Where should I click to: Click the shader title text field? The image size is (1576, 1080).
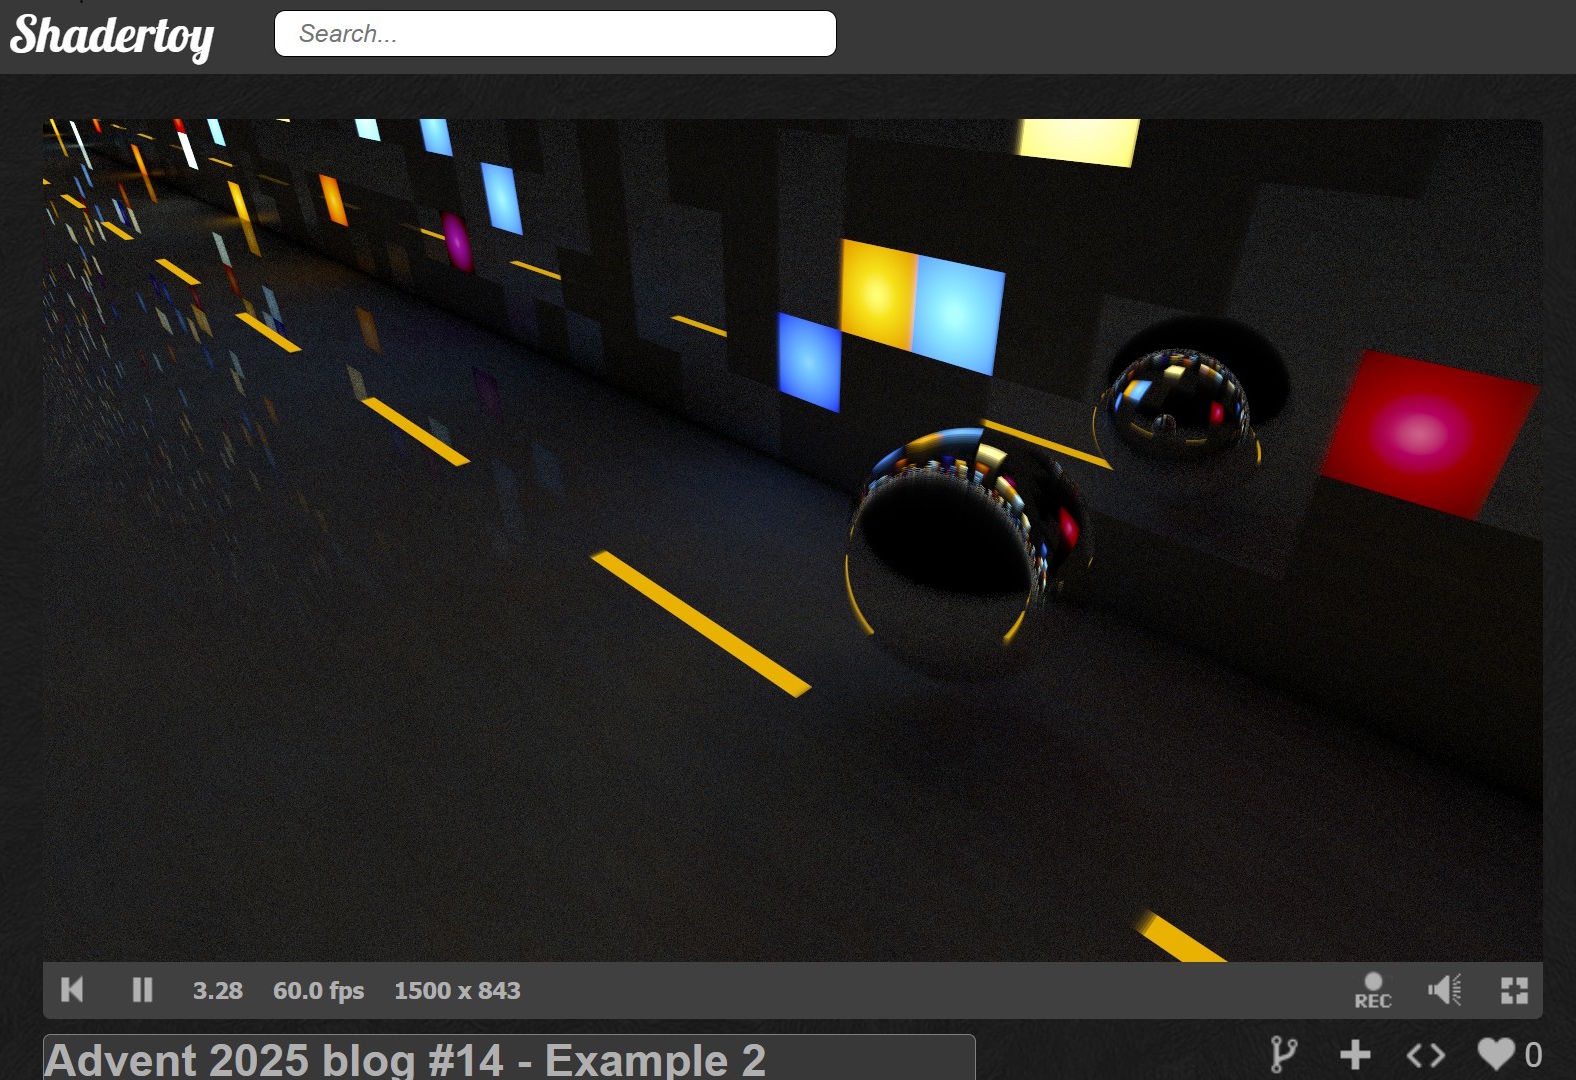coord(508,1058)
